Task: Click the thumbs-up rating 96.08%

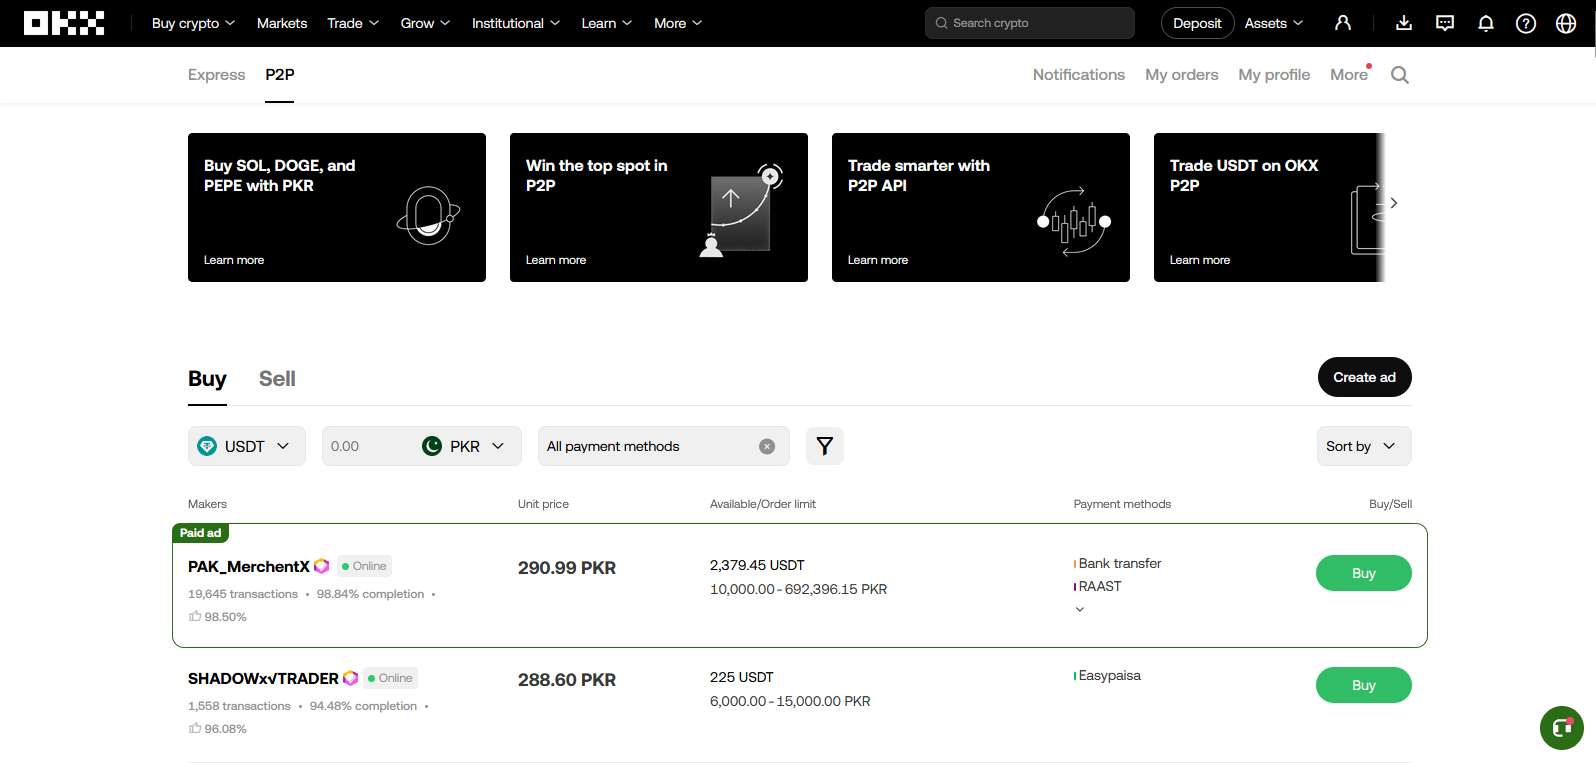Action: coord(217,729)
